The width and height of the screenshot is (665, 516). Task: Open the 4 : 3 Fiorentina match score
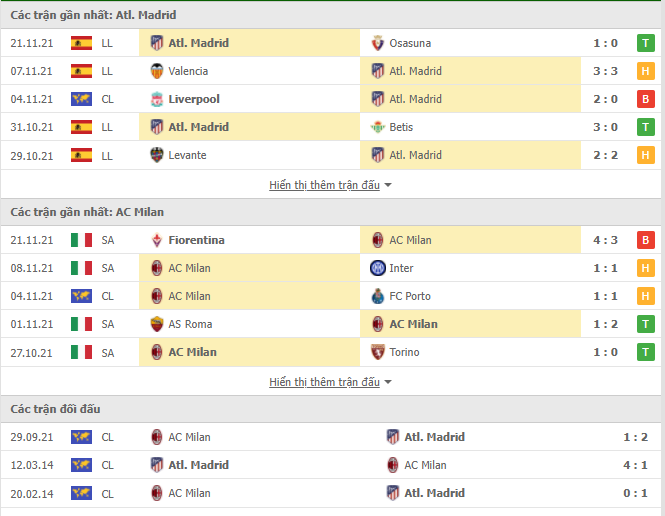click(x=605, y=240)
